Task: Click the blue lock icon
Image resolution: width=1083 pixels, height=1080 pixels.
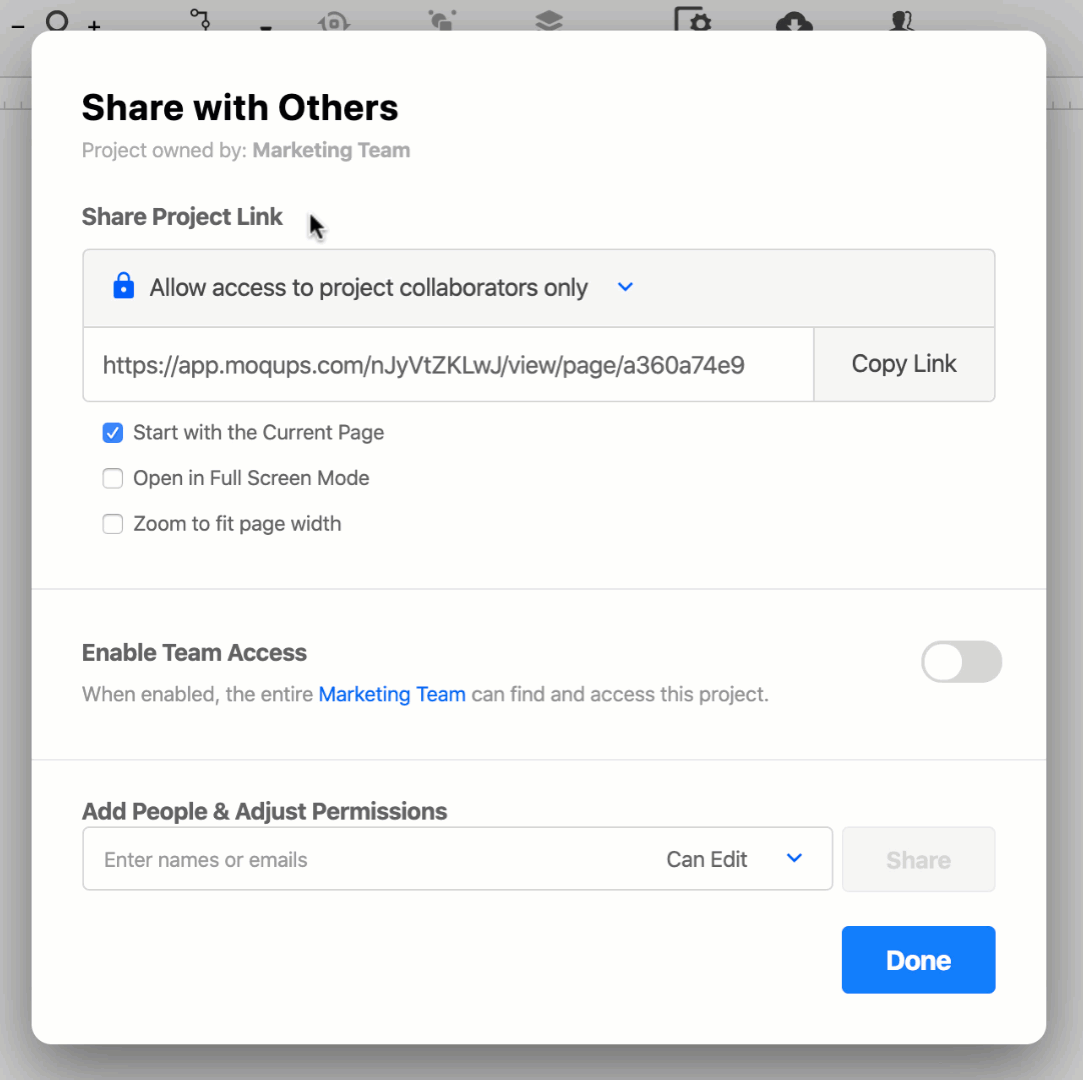Action: coord(123,287)
